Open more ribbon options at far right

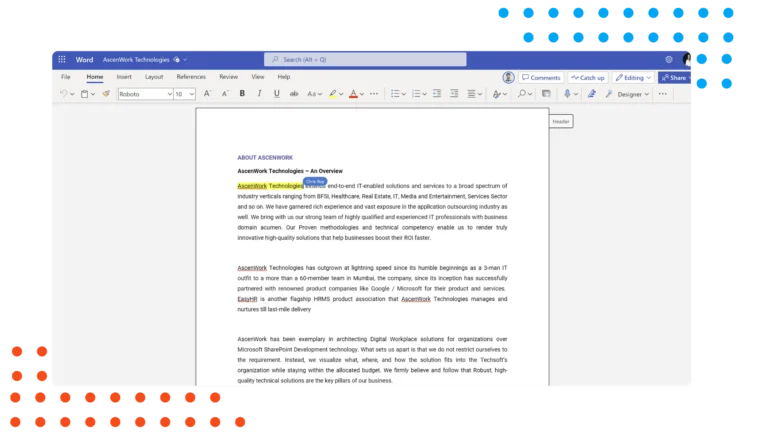point(663,94)
